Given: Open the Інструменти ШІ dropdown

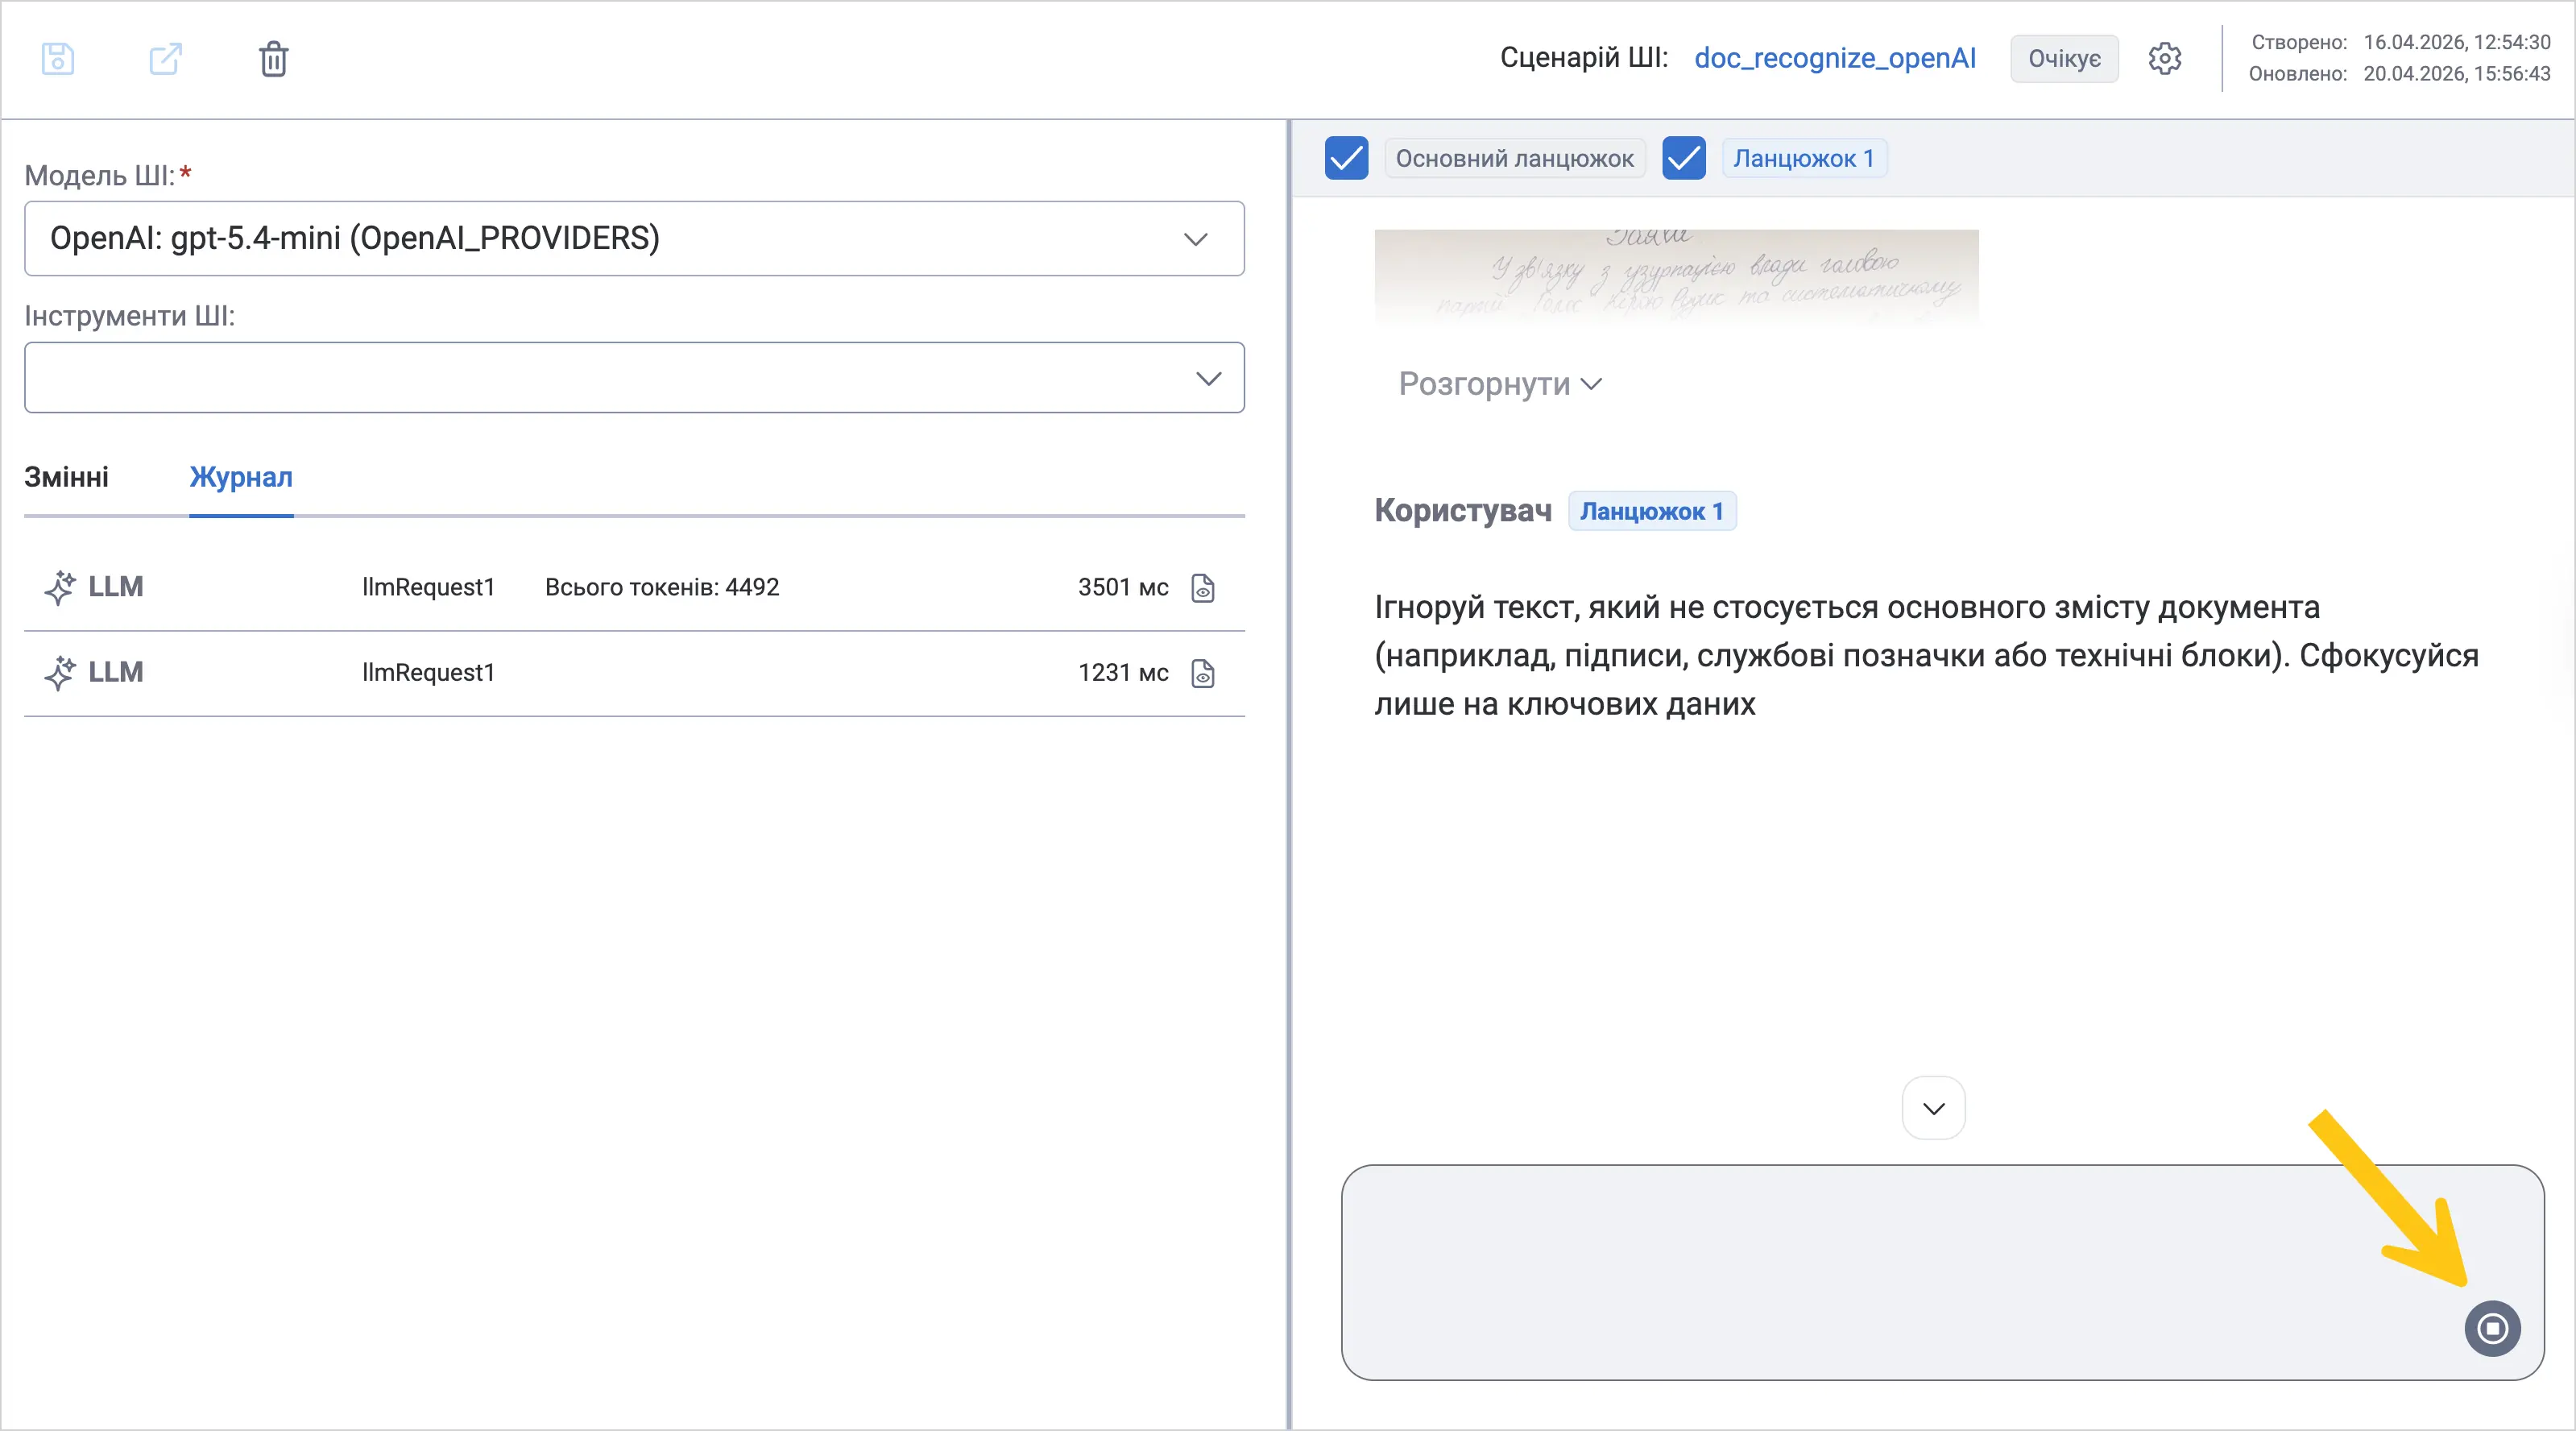Looking at the screenshot, I should pyautogui.click(x=634, y=378).
